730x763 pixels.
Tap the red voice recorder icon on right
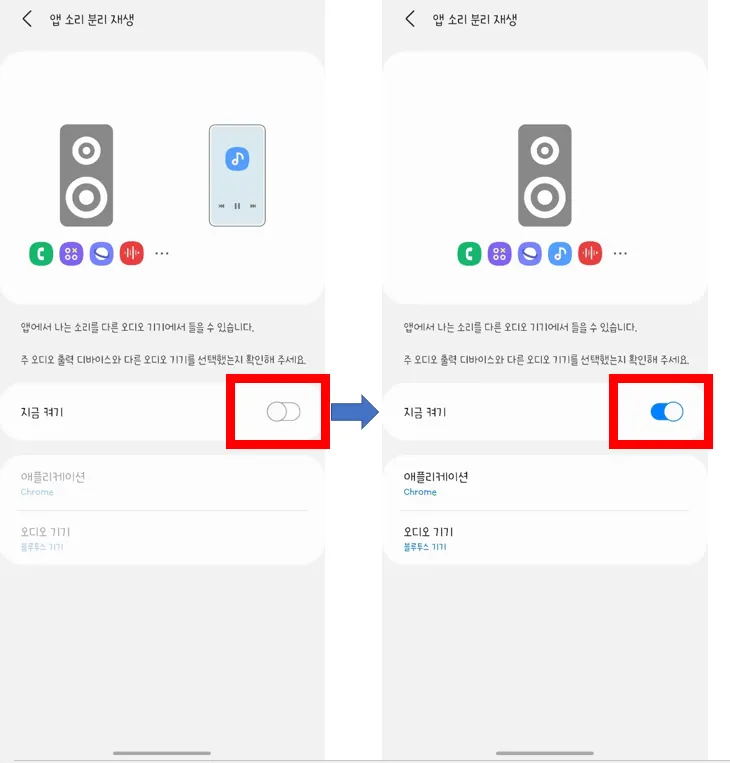coord(590,254)
